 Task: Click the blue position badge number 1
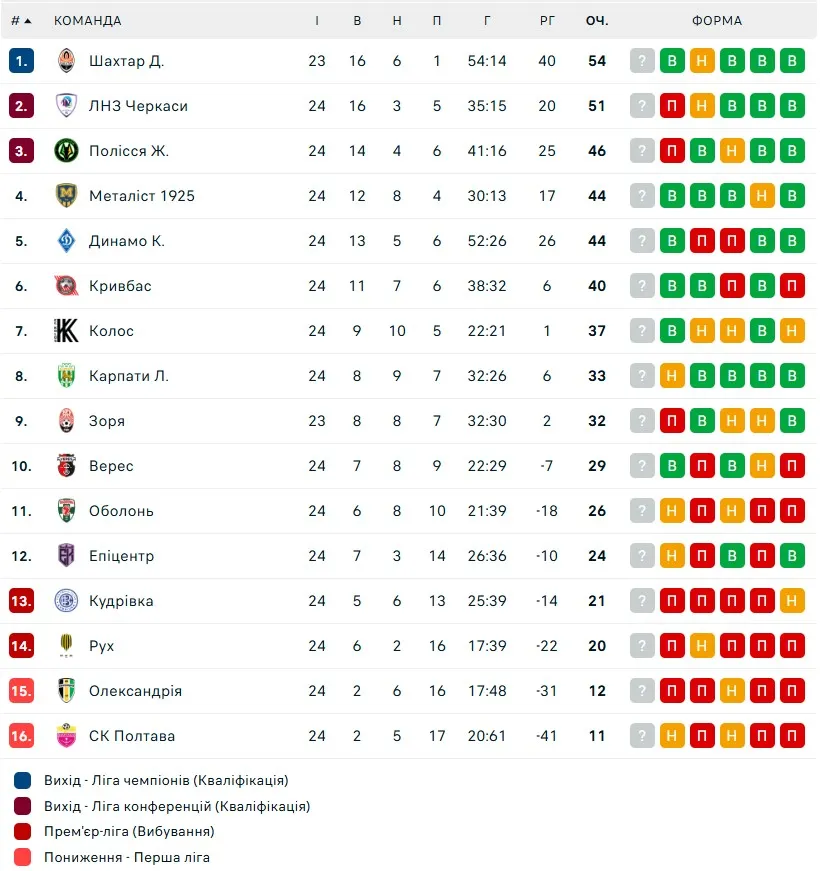(21, 61)
